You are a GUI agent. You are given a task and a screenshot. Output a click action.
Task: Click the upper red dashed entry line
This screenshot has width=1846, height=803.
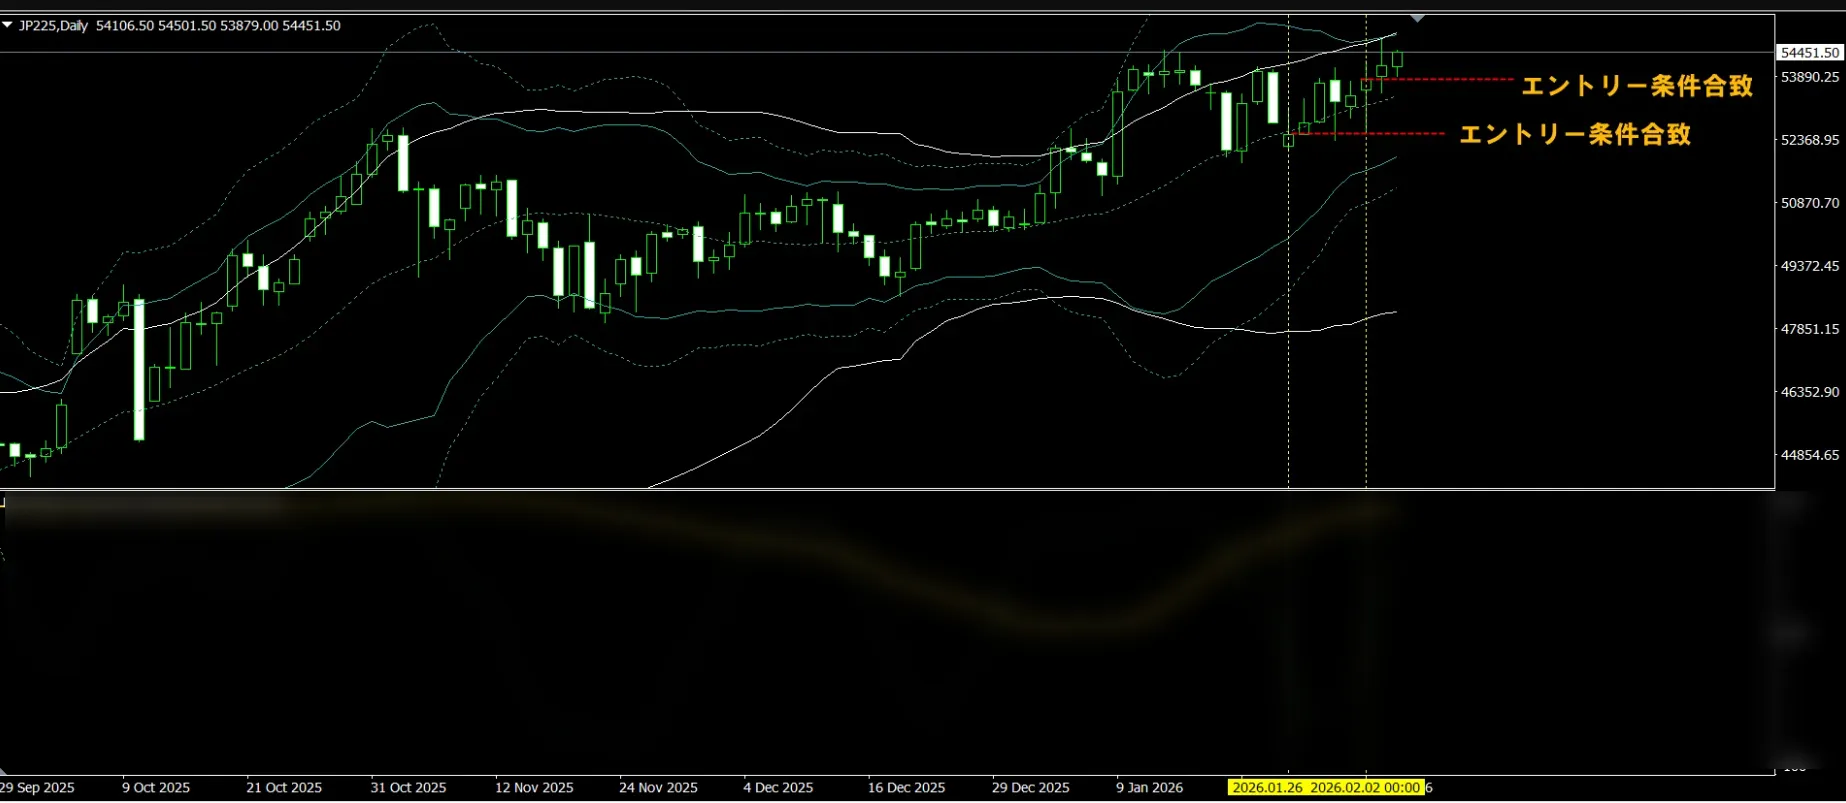tap(1438, 79)
